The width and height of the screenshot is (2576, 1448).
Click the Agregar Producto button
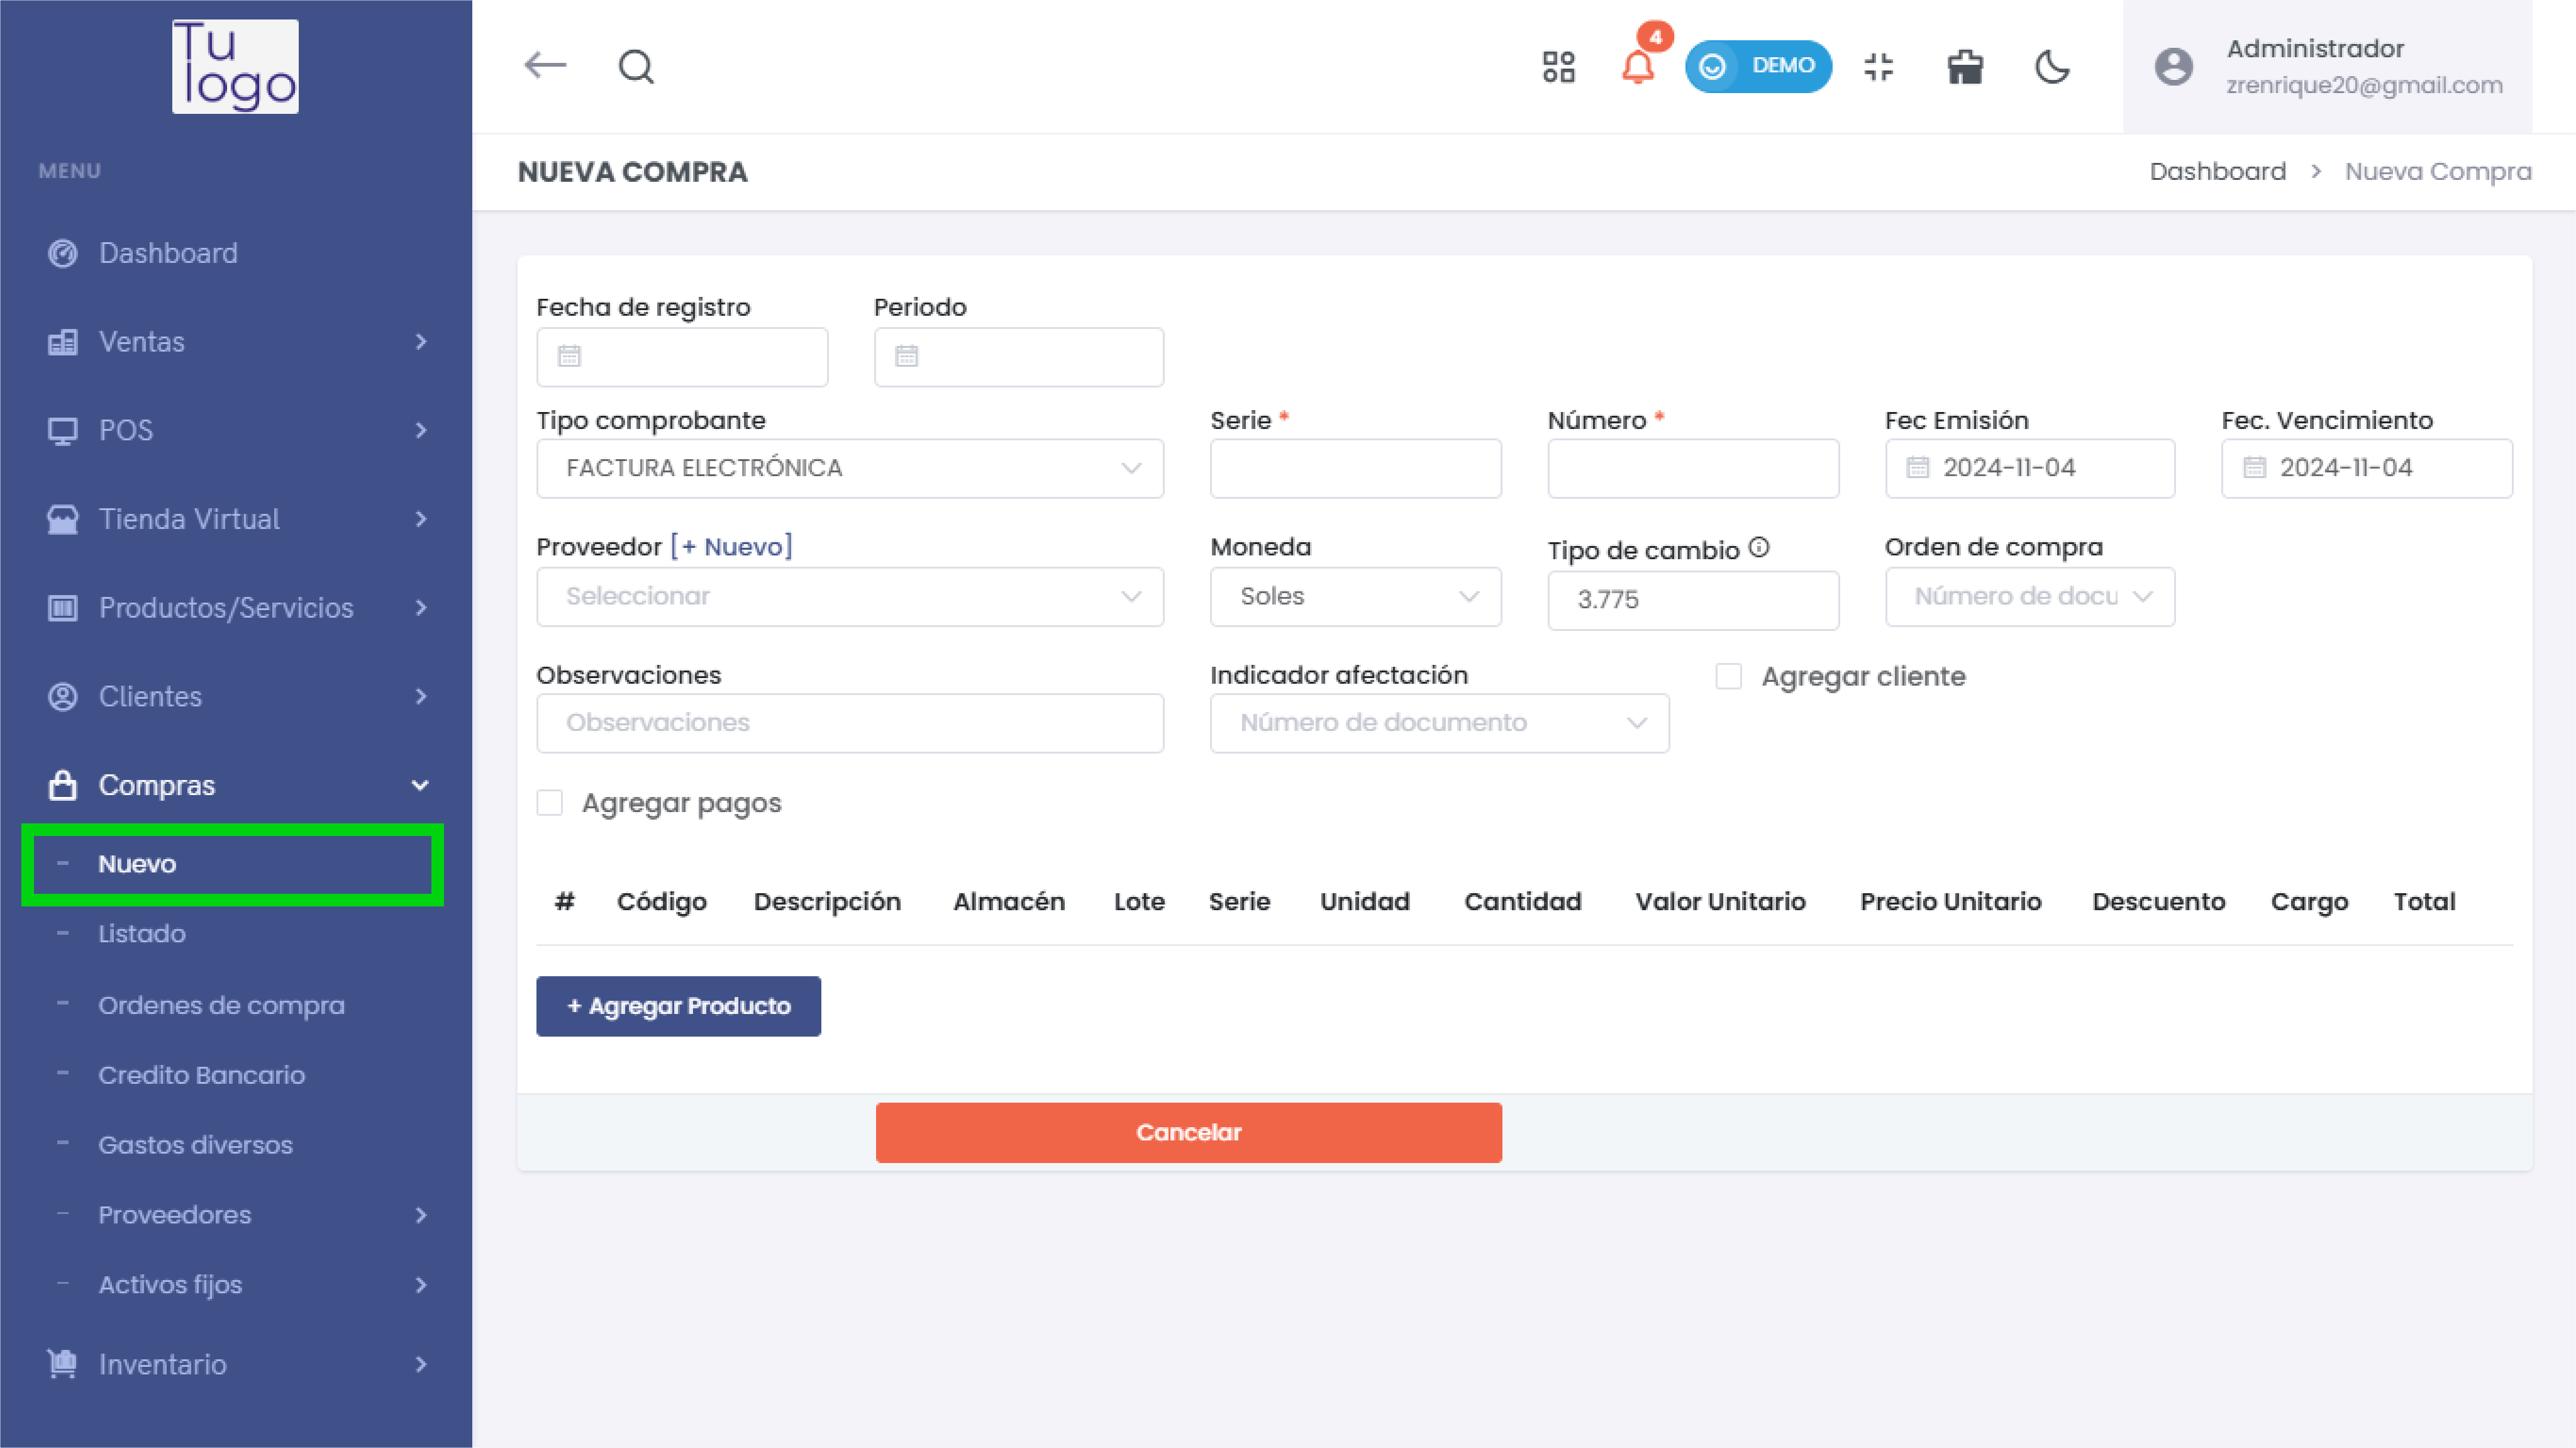[x=678, y=1006]
